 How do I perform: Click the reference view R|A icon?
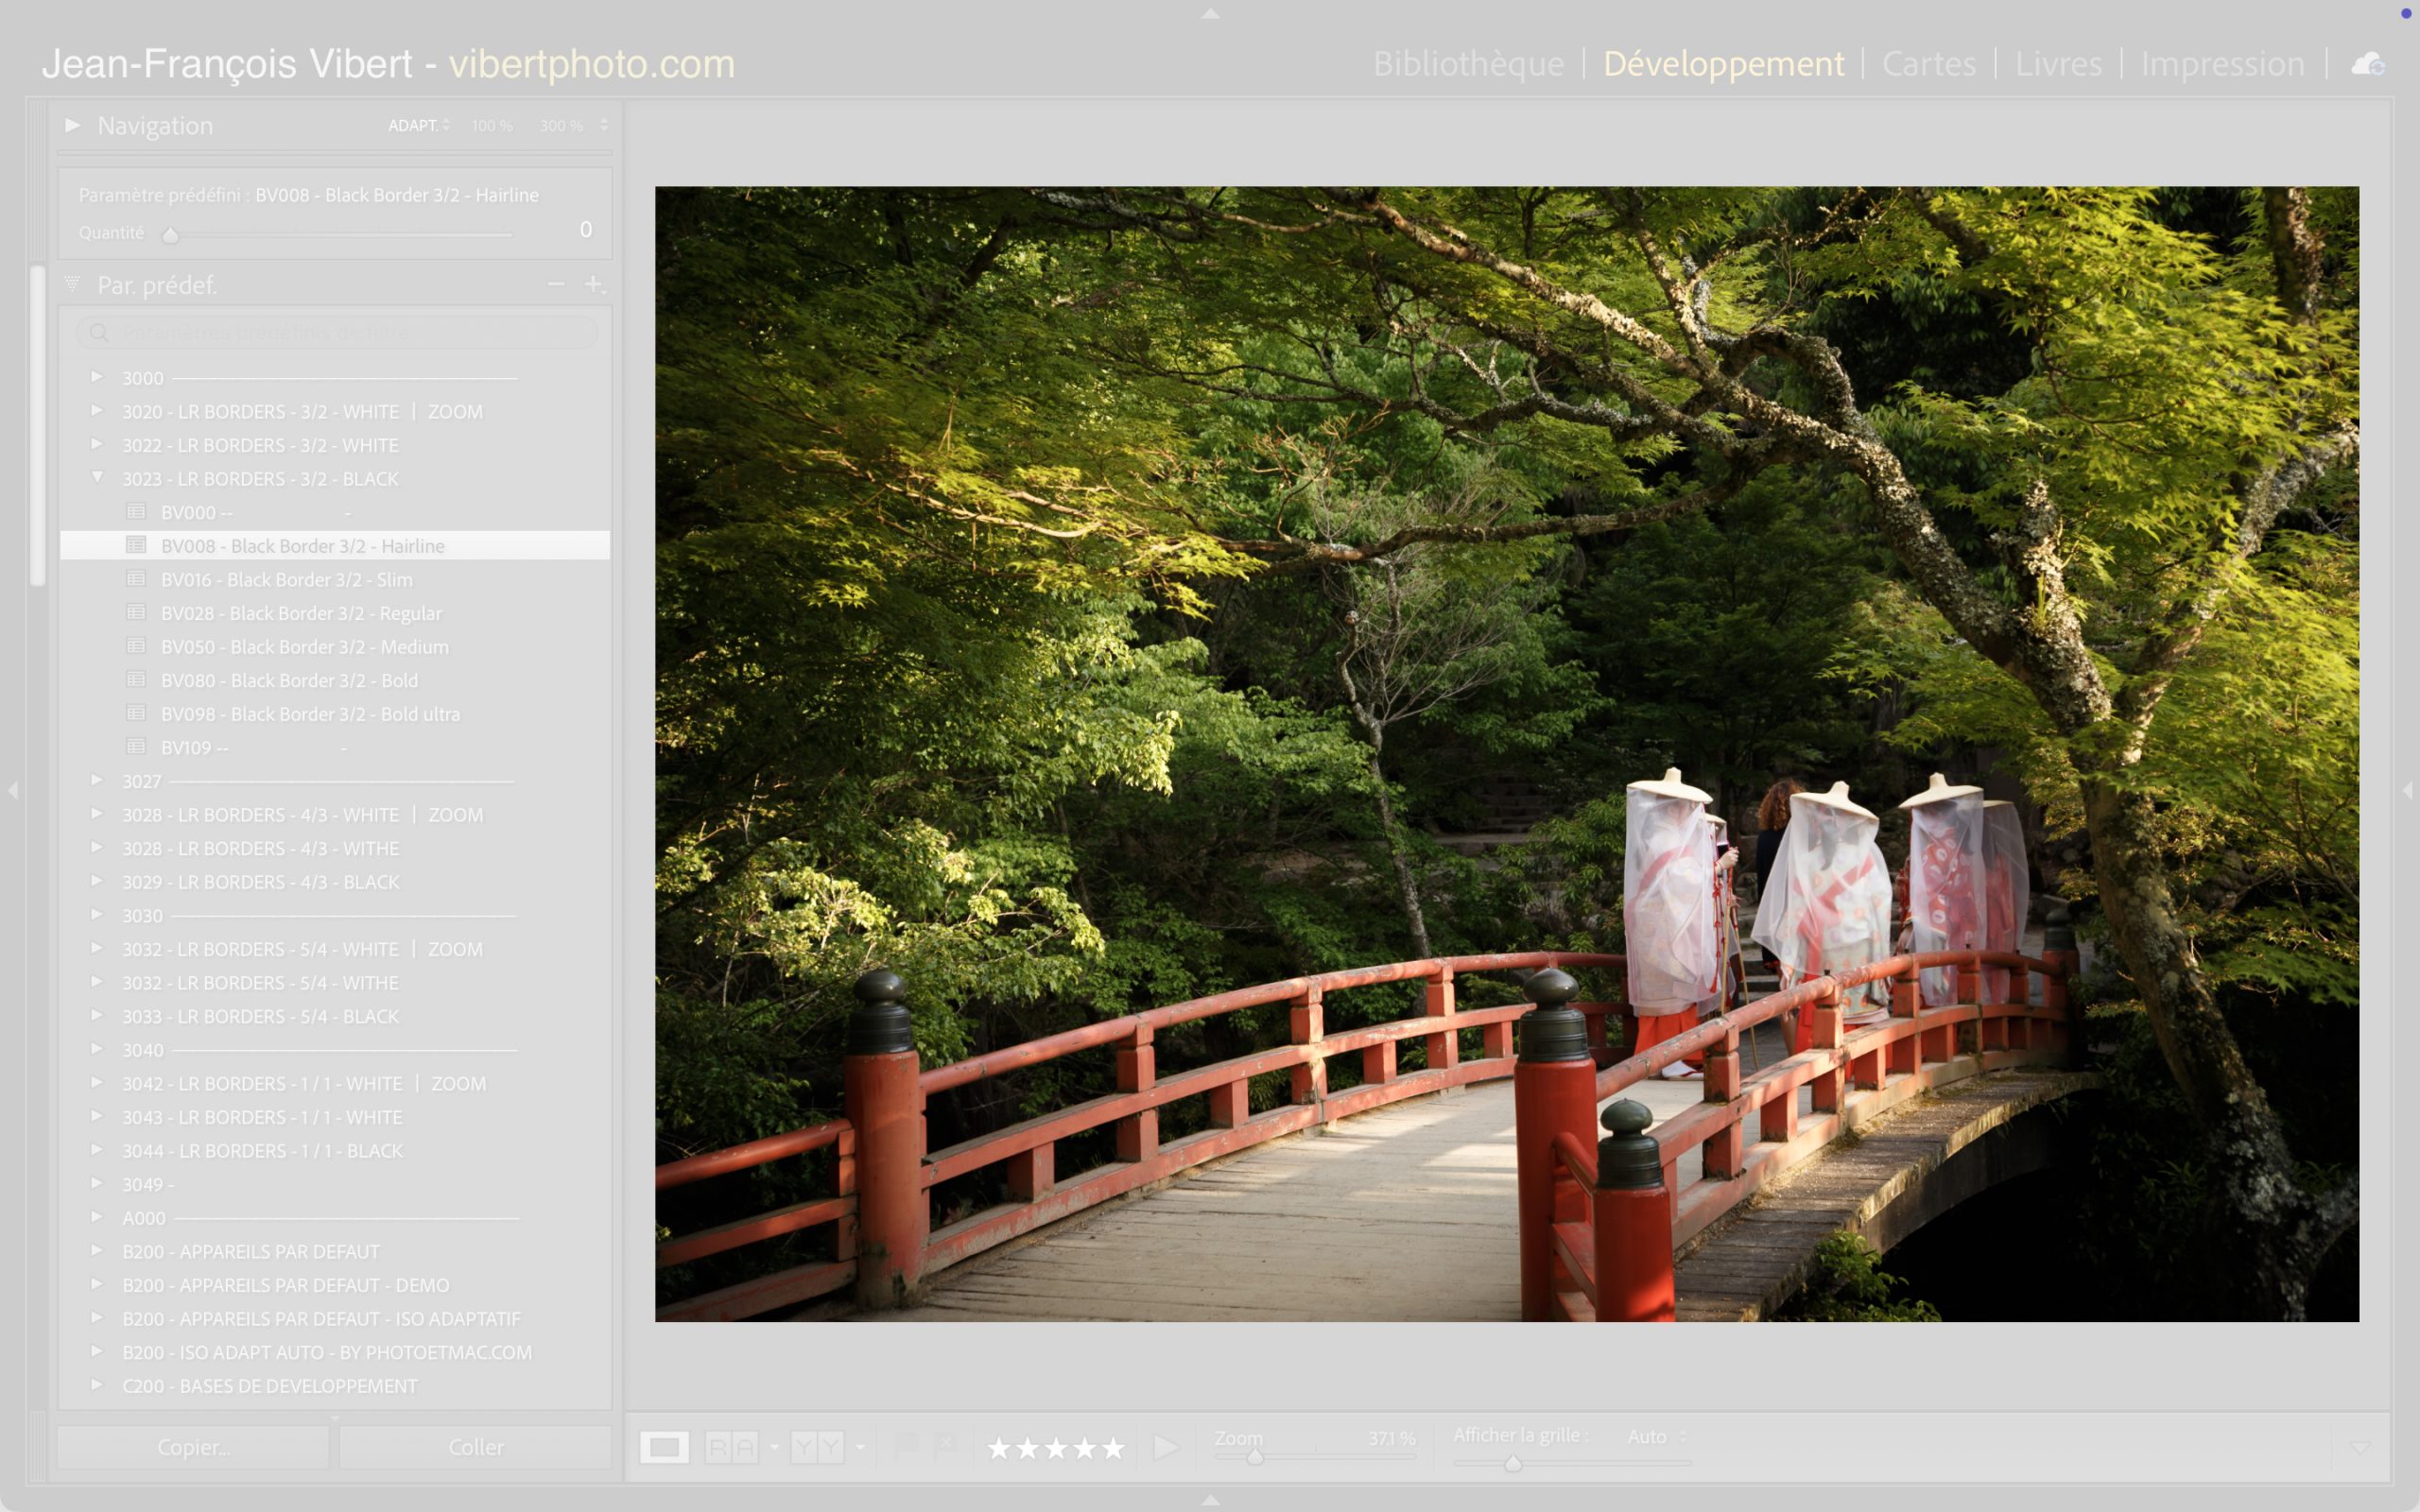(x=731, y=1447)
